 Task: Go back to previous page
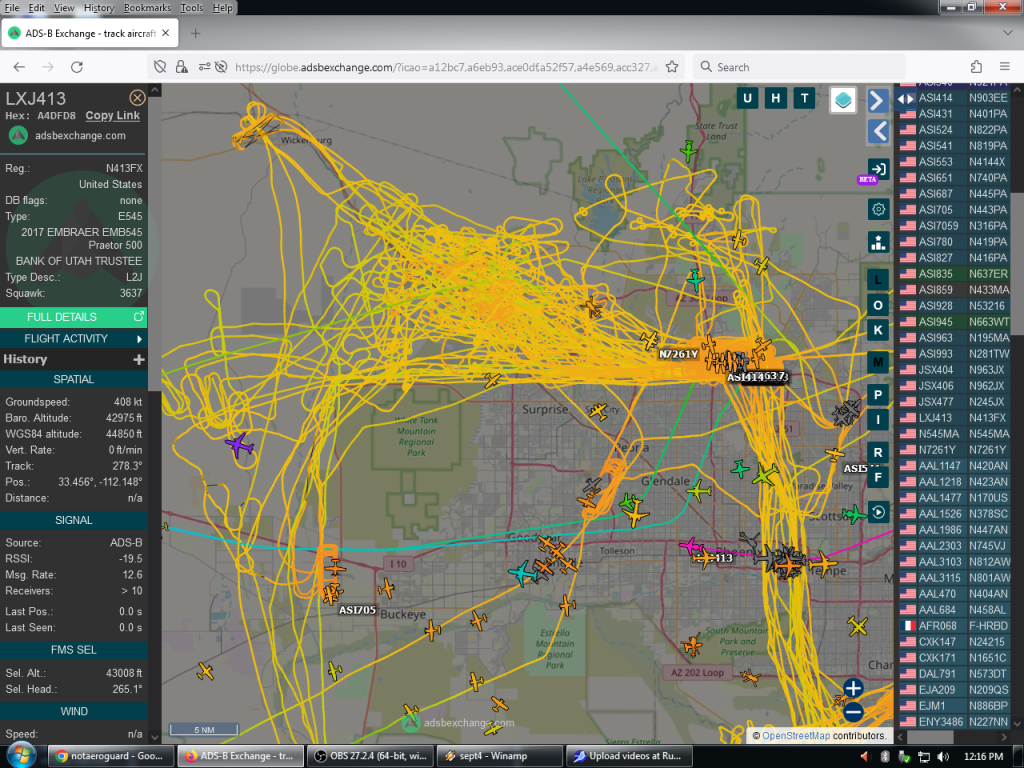(19, 67)
